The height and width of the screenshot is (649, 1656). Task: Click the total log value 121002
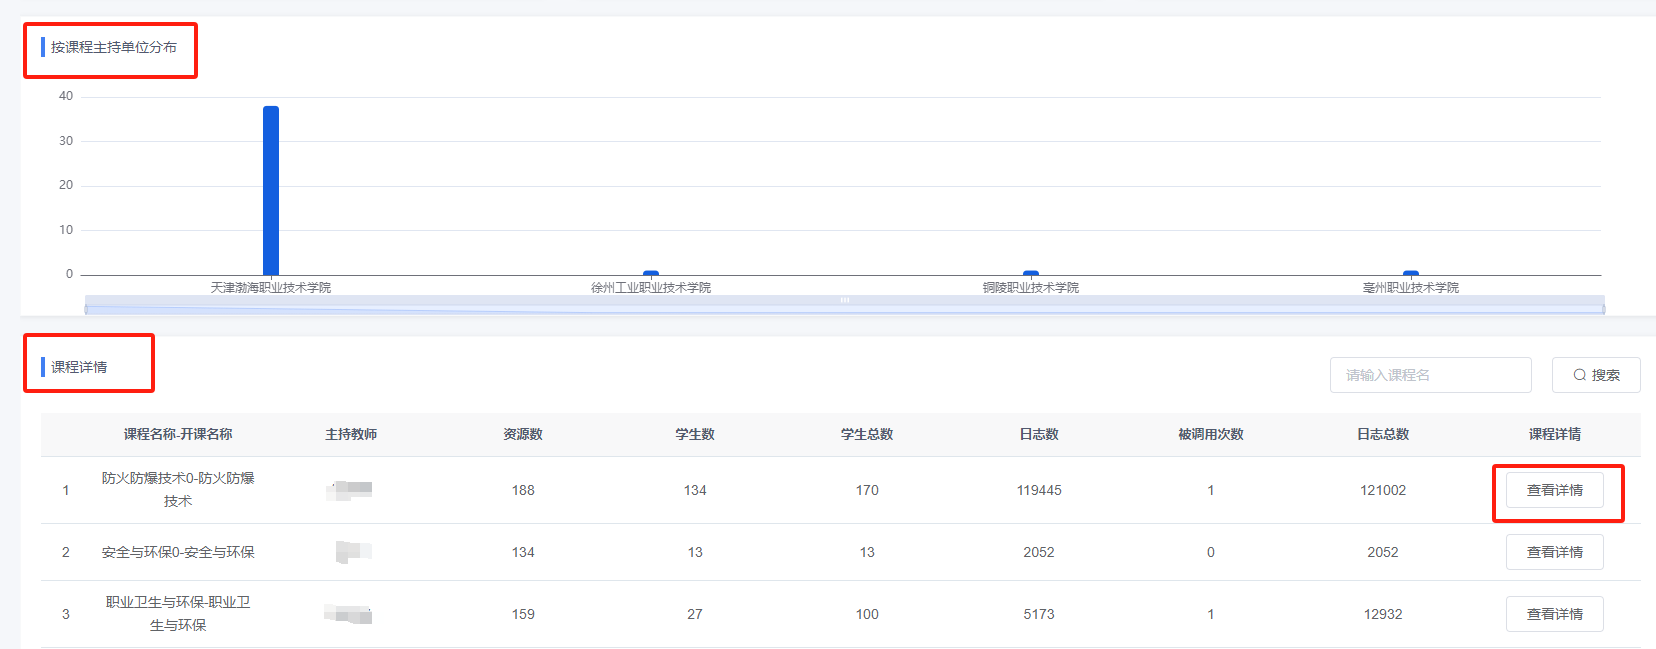point(1383,490)
